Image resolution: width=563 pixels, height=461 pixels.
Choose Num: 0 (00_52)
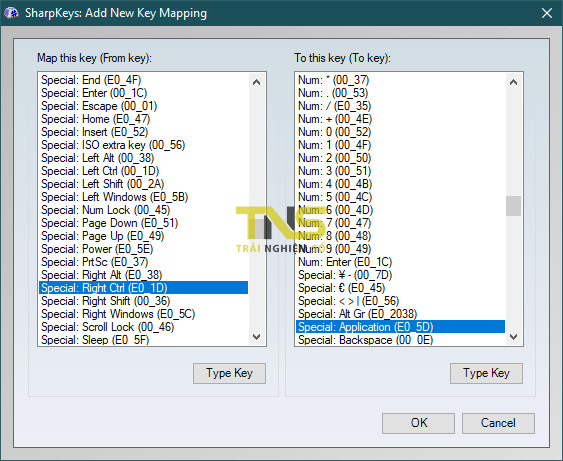coord(400,132)
